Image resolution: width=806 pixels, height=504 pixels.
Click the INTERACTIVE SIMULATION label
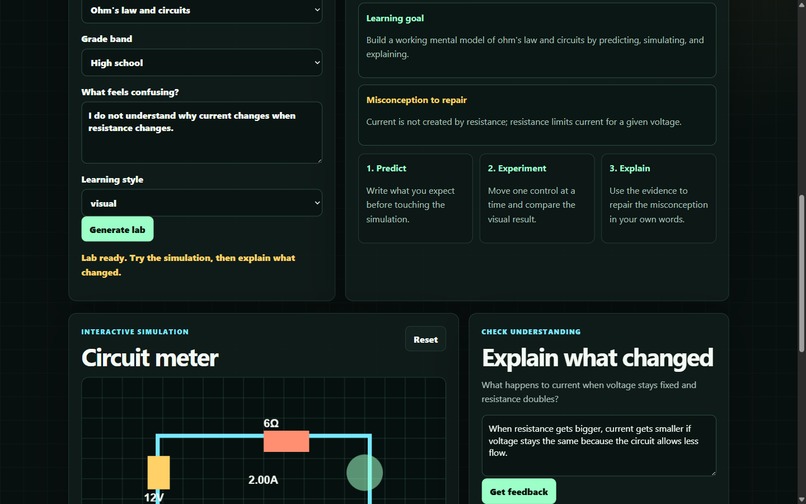tap(135, 332)
